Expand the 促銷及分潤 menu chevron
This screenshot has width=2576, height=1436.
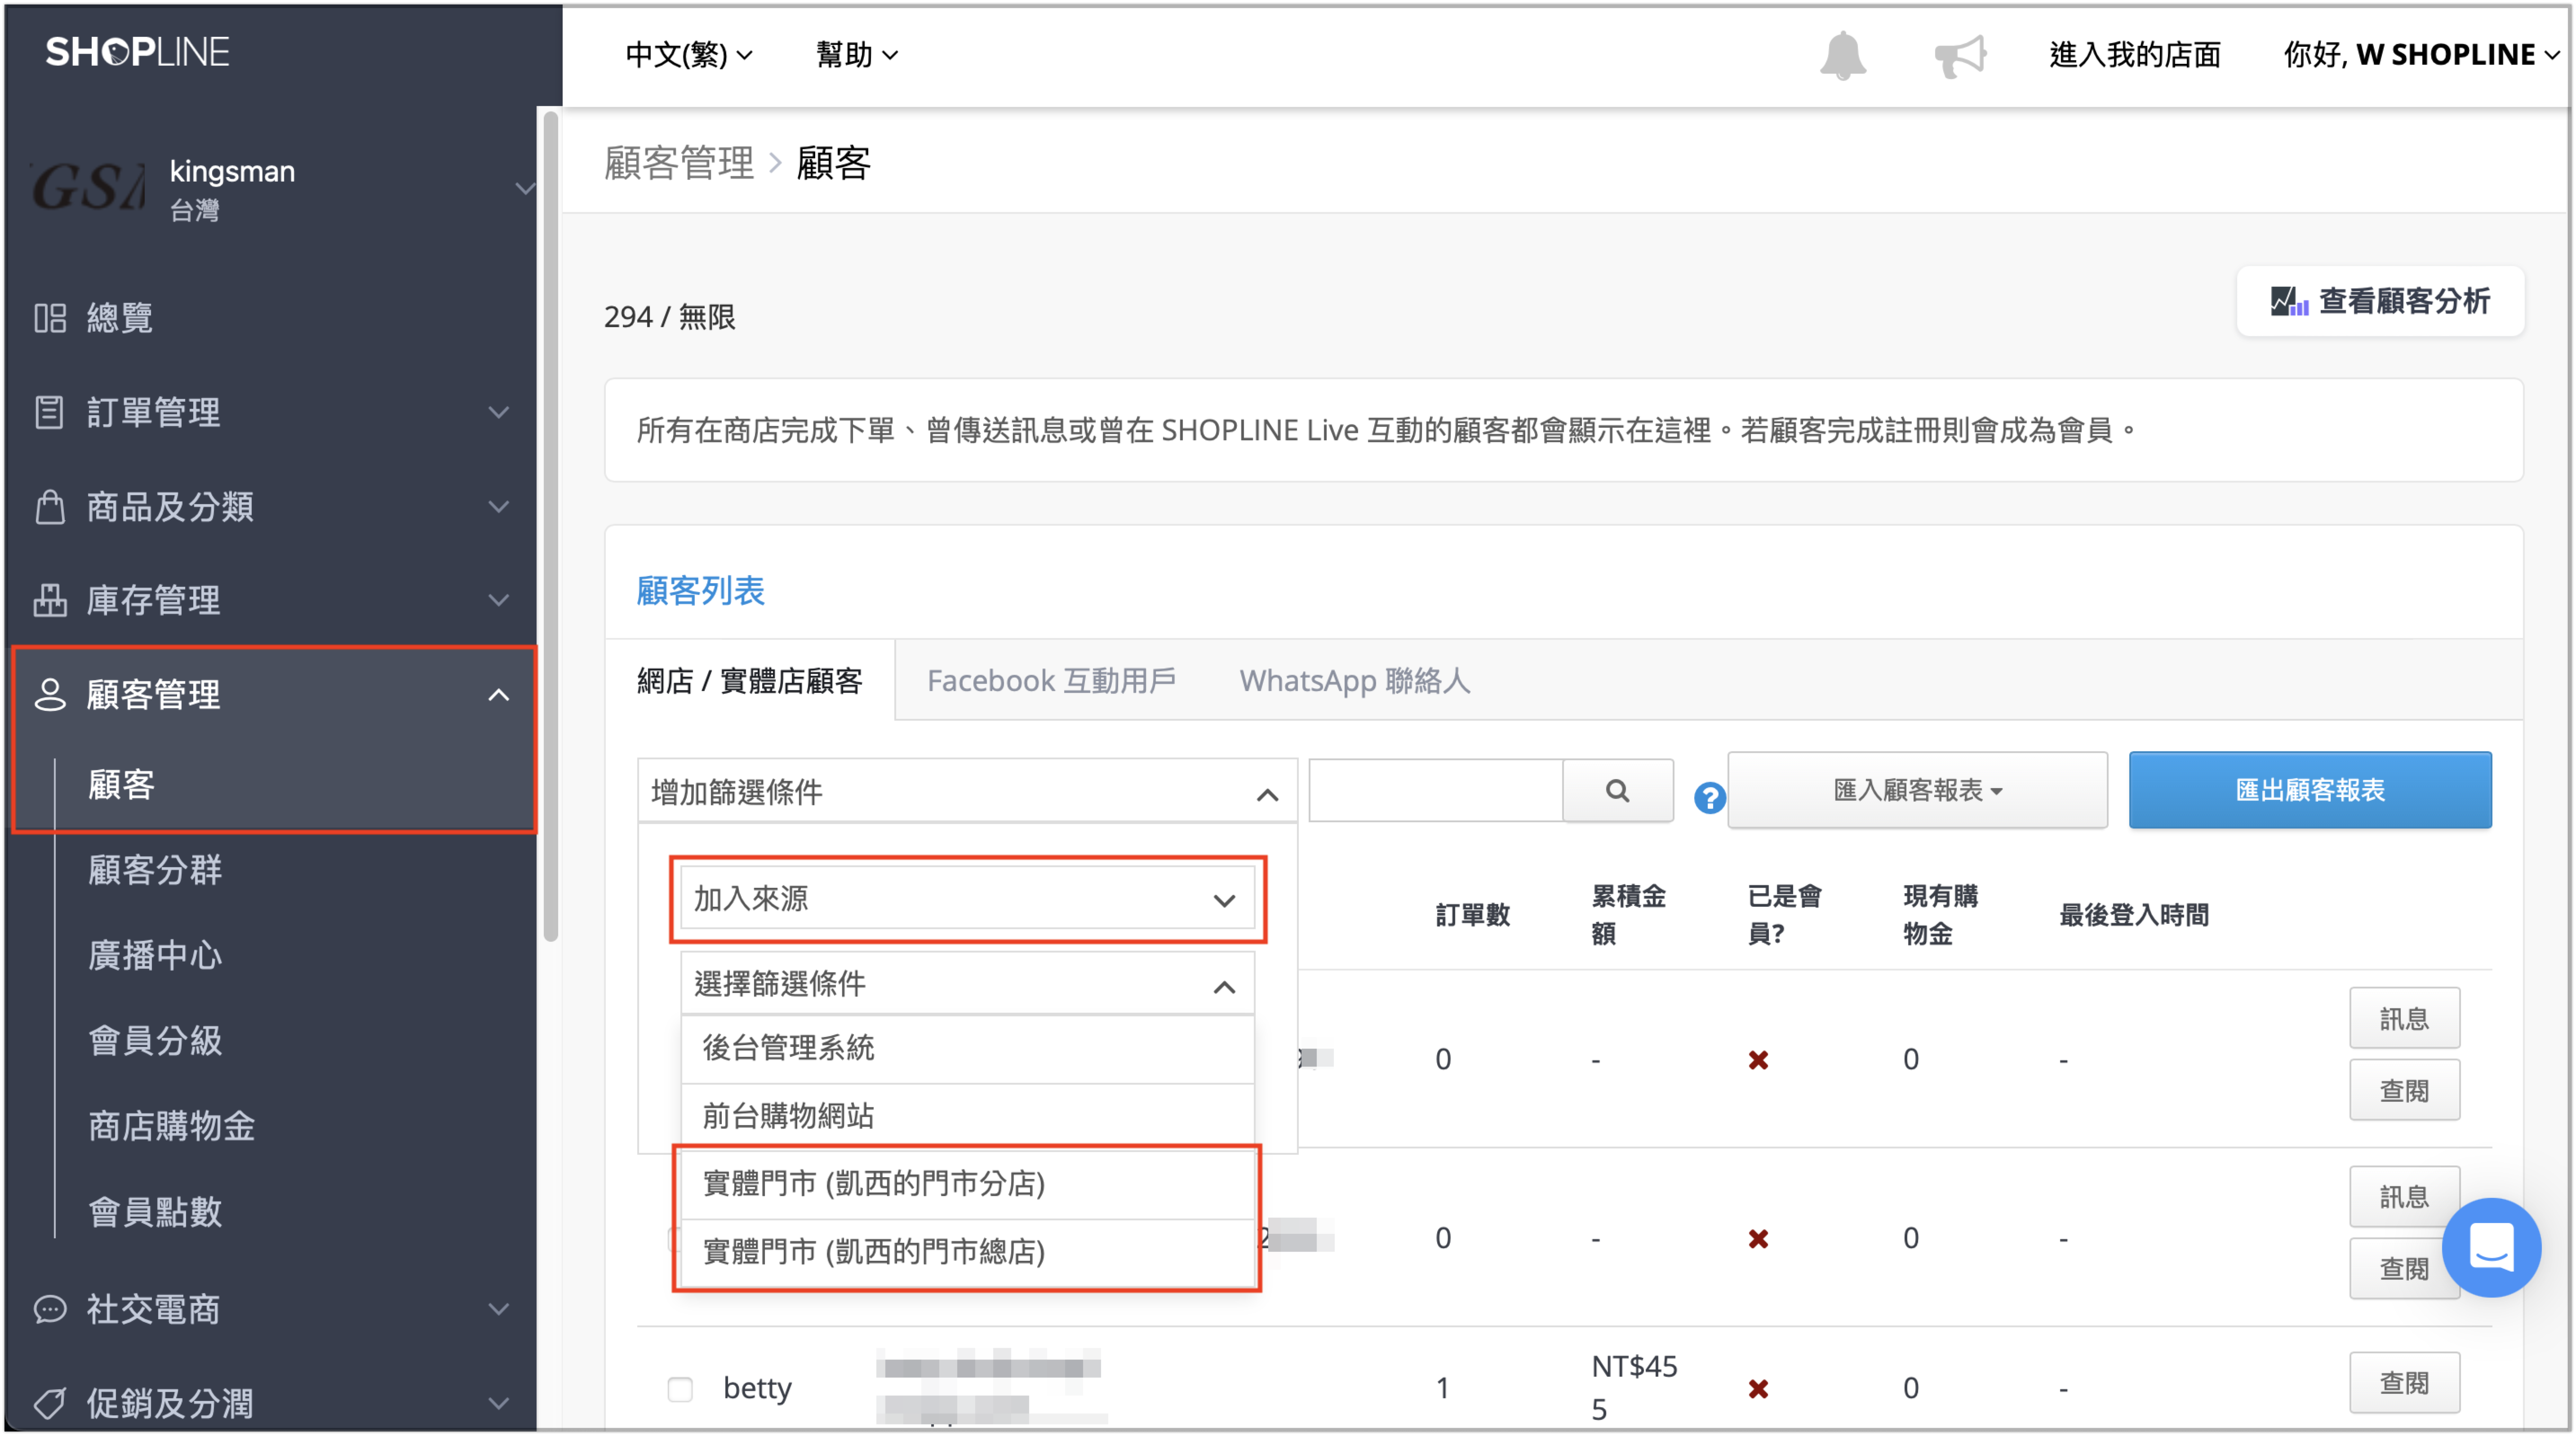pos(498,1403)
